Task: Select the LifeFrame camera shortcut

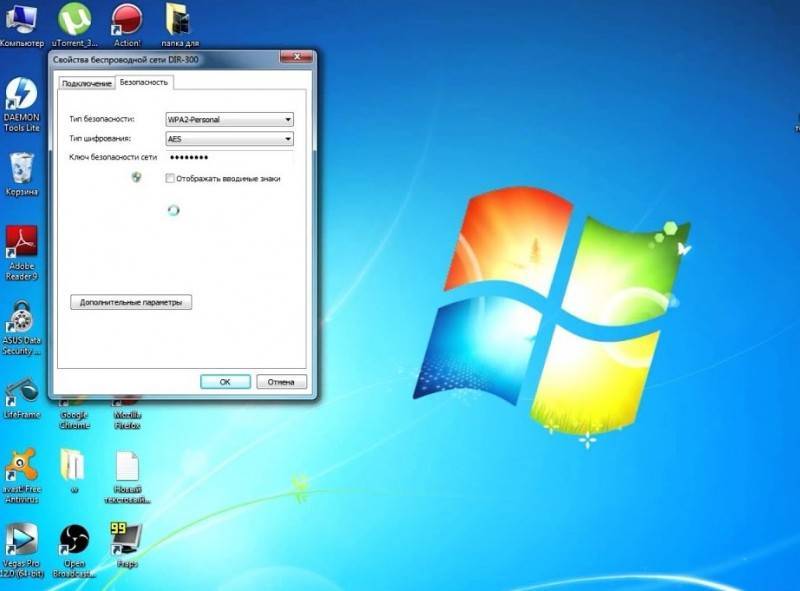Action: coord(21,398)
